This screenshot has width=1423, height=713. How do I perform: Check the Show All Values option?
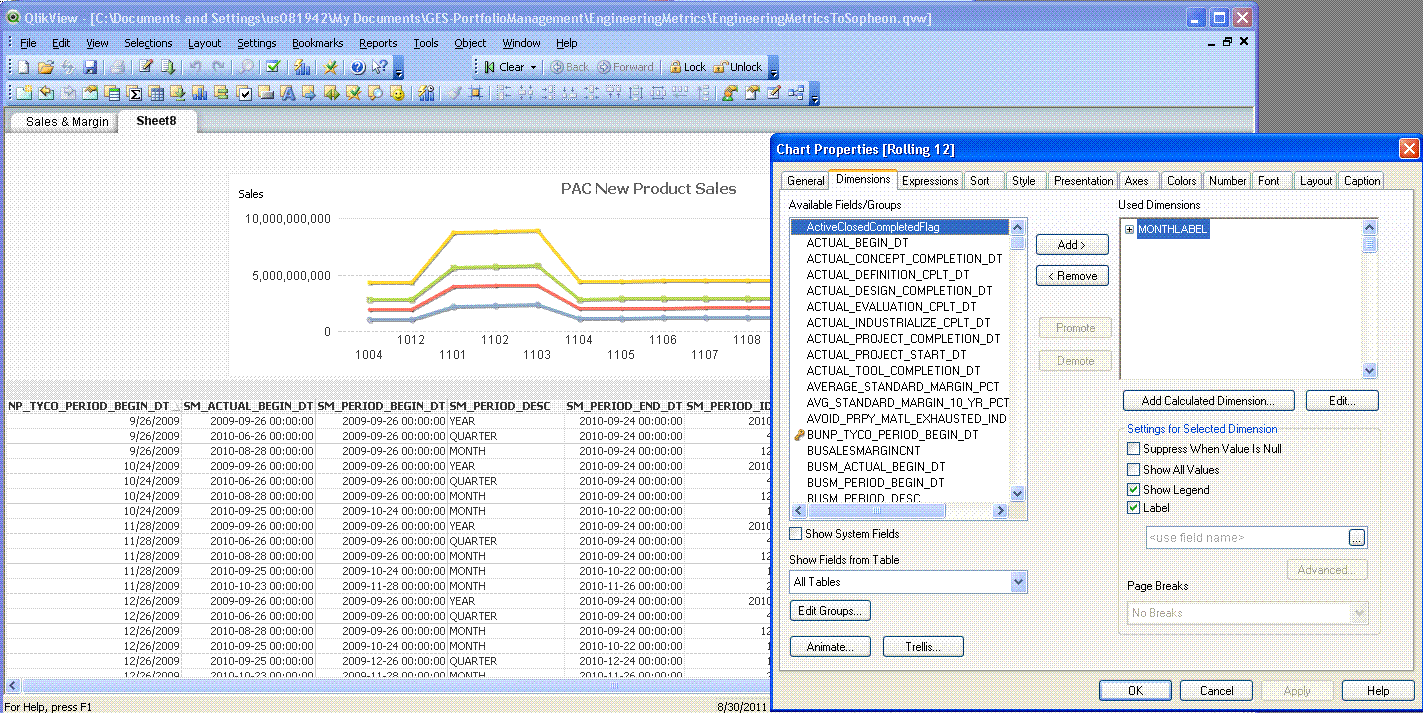tap(1133, 470)
